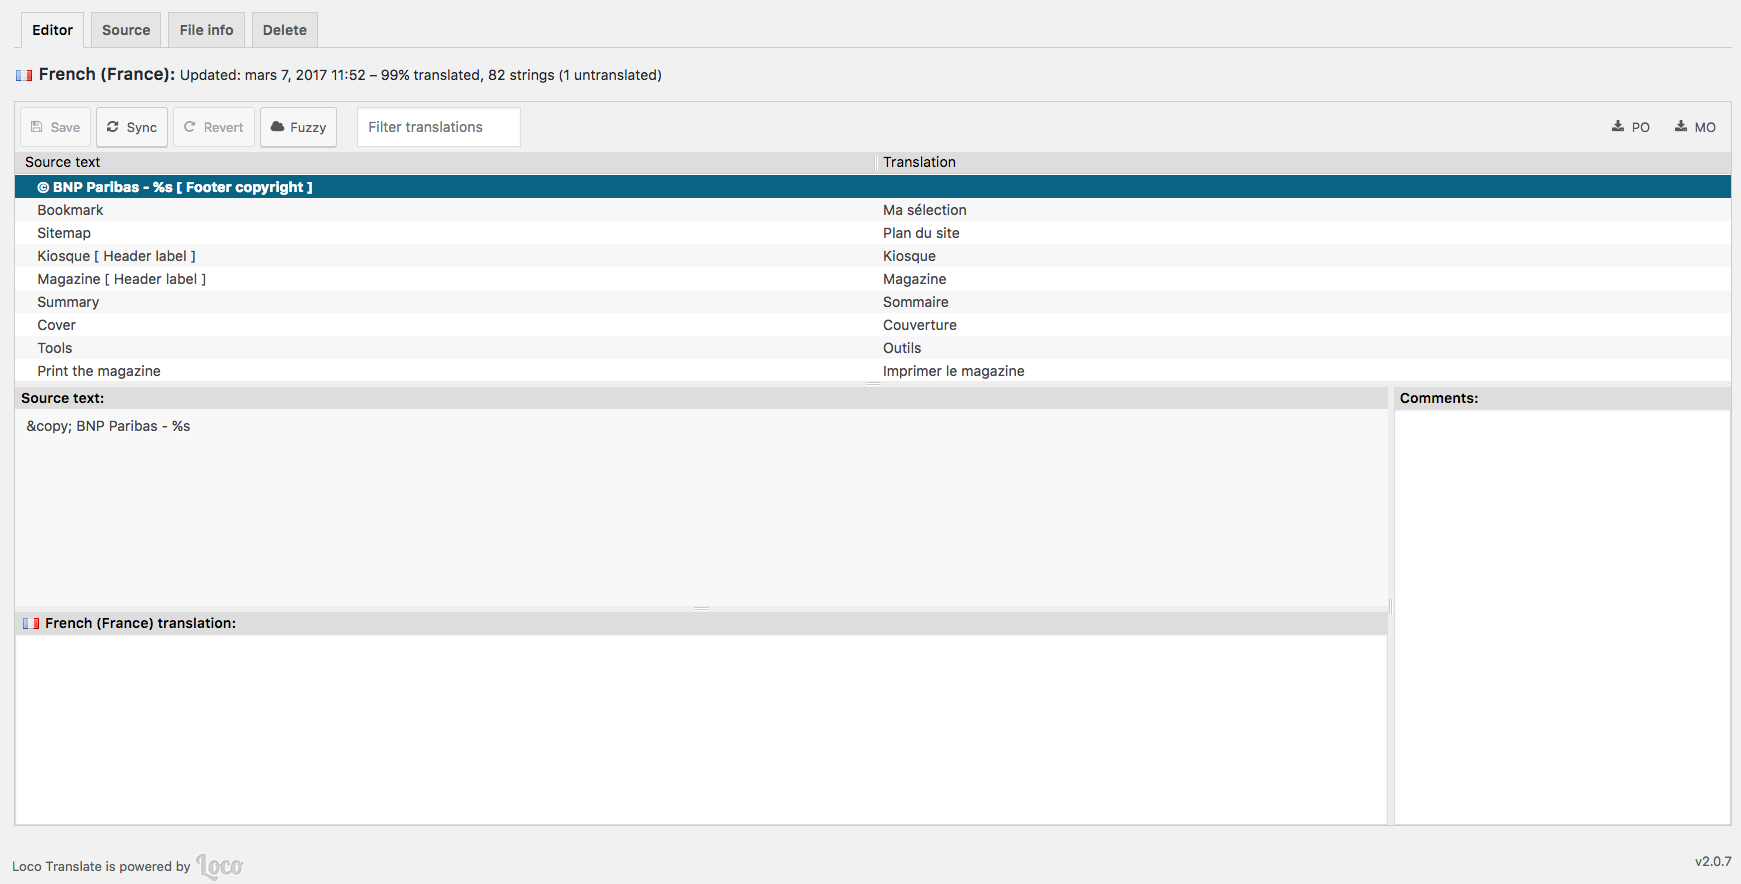Select the BNP Paribas footer copyright row
Viewport: 1741px width, 884px height.
click(873, 187)
